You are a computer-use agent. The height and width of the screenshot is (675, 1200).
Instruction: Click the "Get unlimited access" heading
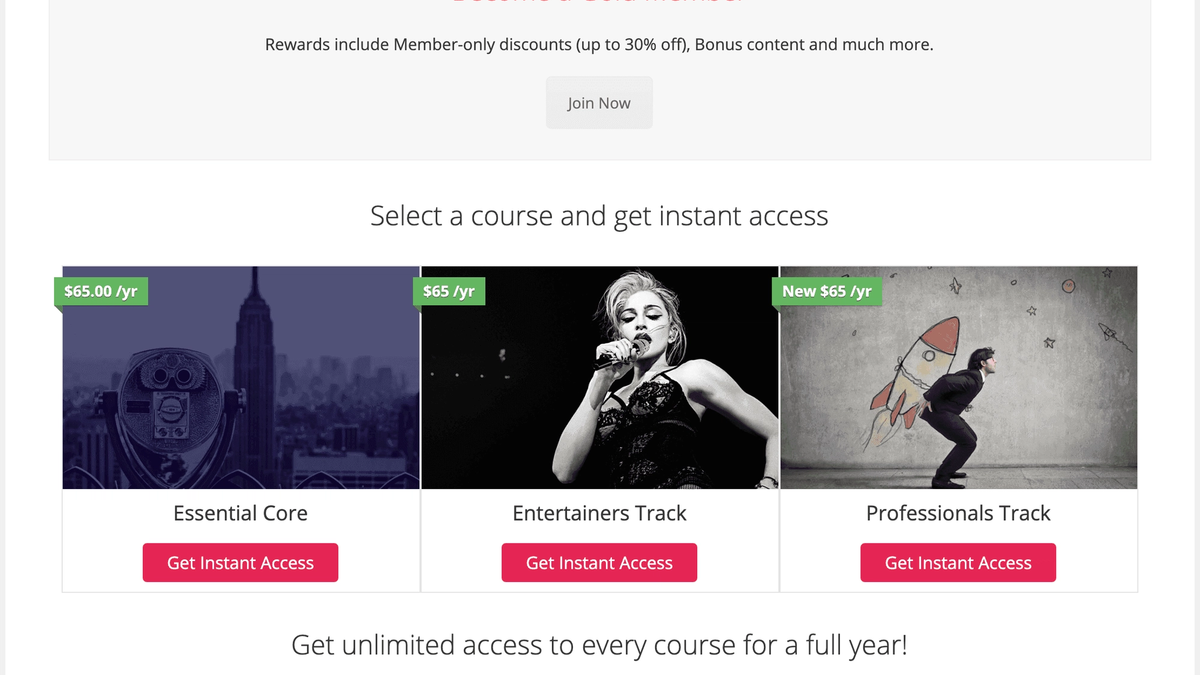[x=599, y=645]
